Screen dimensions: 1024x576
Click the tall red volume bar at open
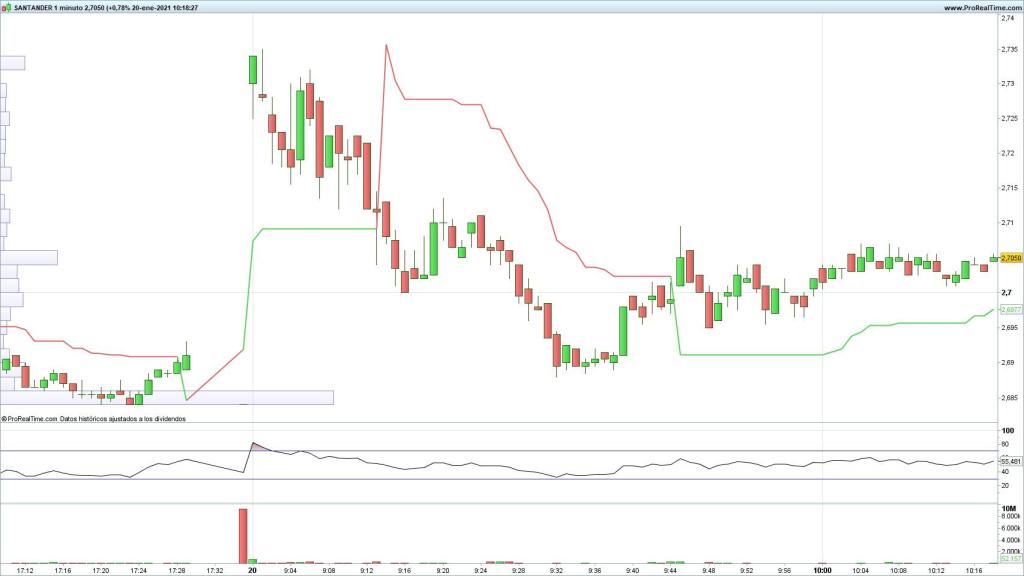242,535
